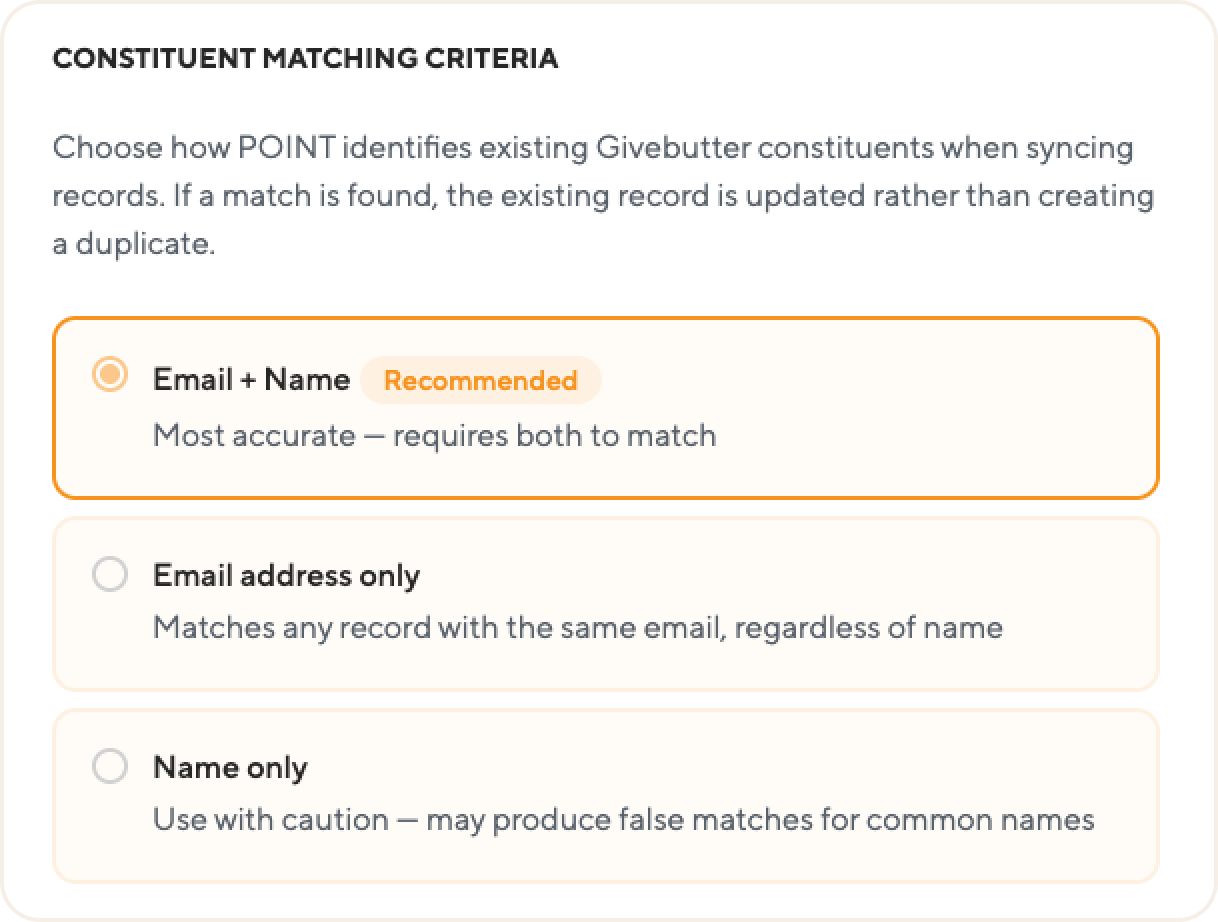Viewport: 1218px width, 922px height.
Task: Select the Email + Name radio button
Action: (110, 375)
